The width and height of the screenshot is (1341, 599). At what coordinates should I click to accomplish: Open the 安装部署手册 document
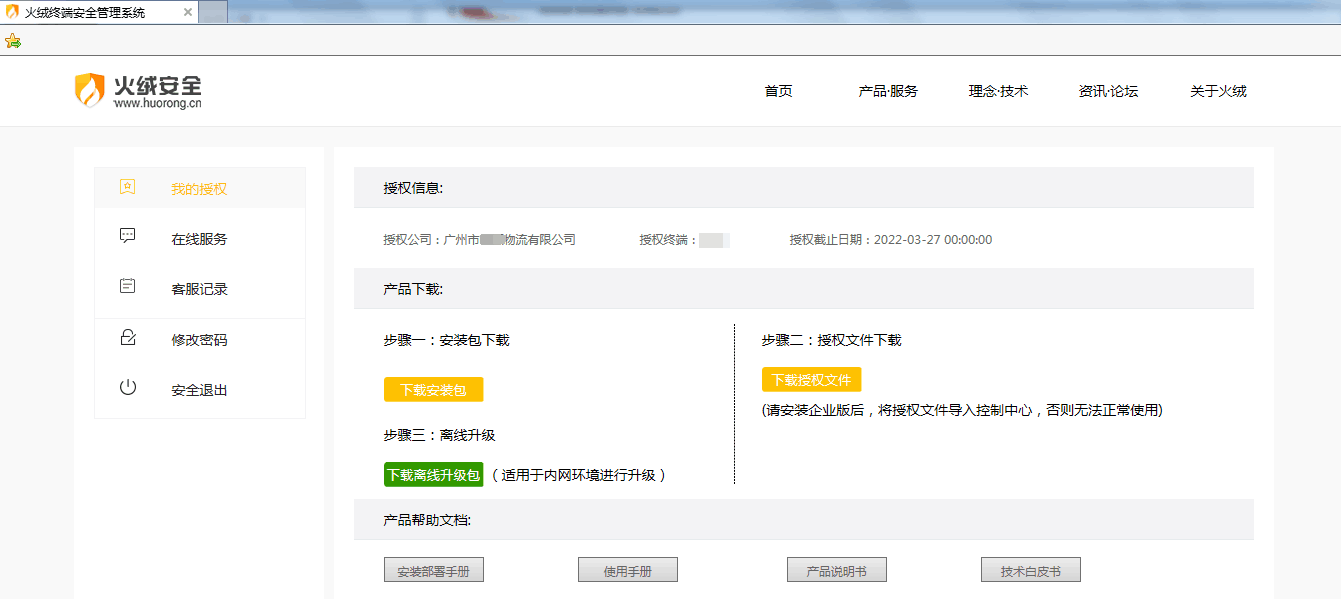433,571
